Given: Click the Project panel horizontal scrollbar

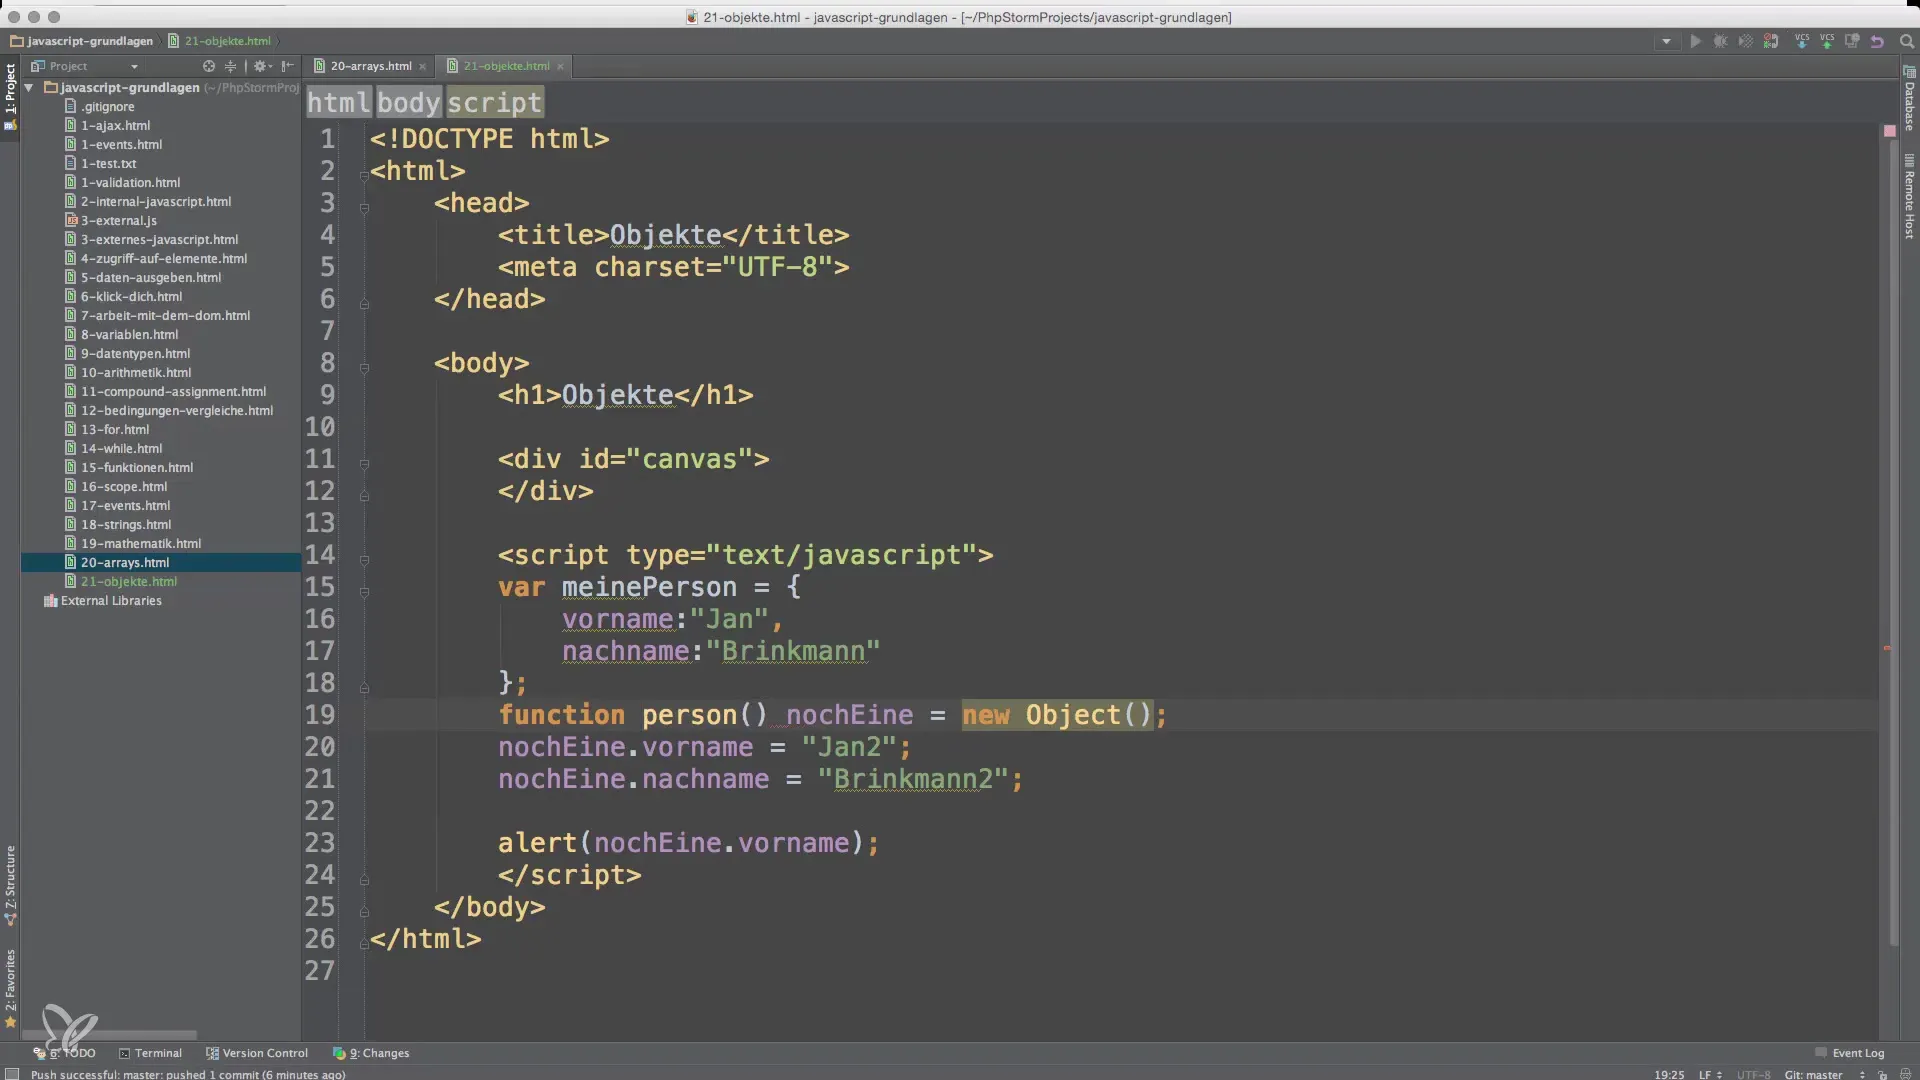Looking at the screenshot, I should tap(110, 1035).
